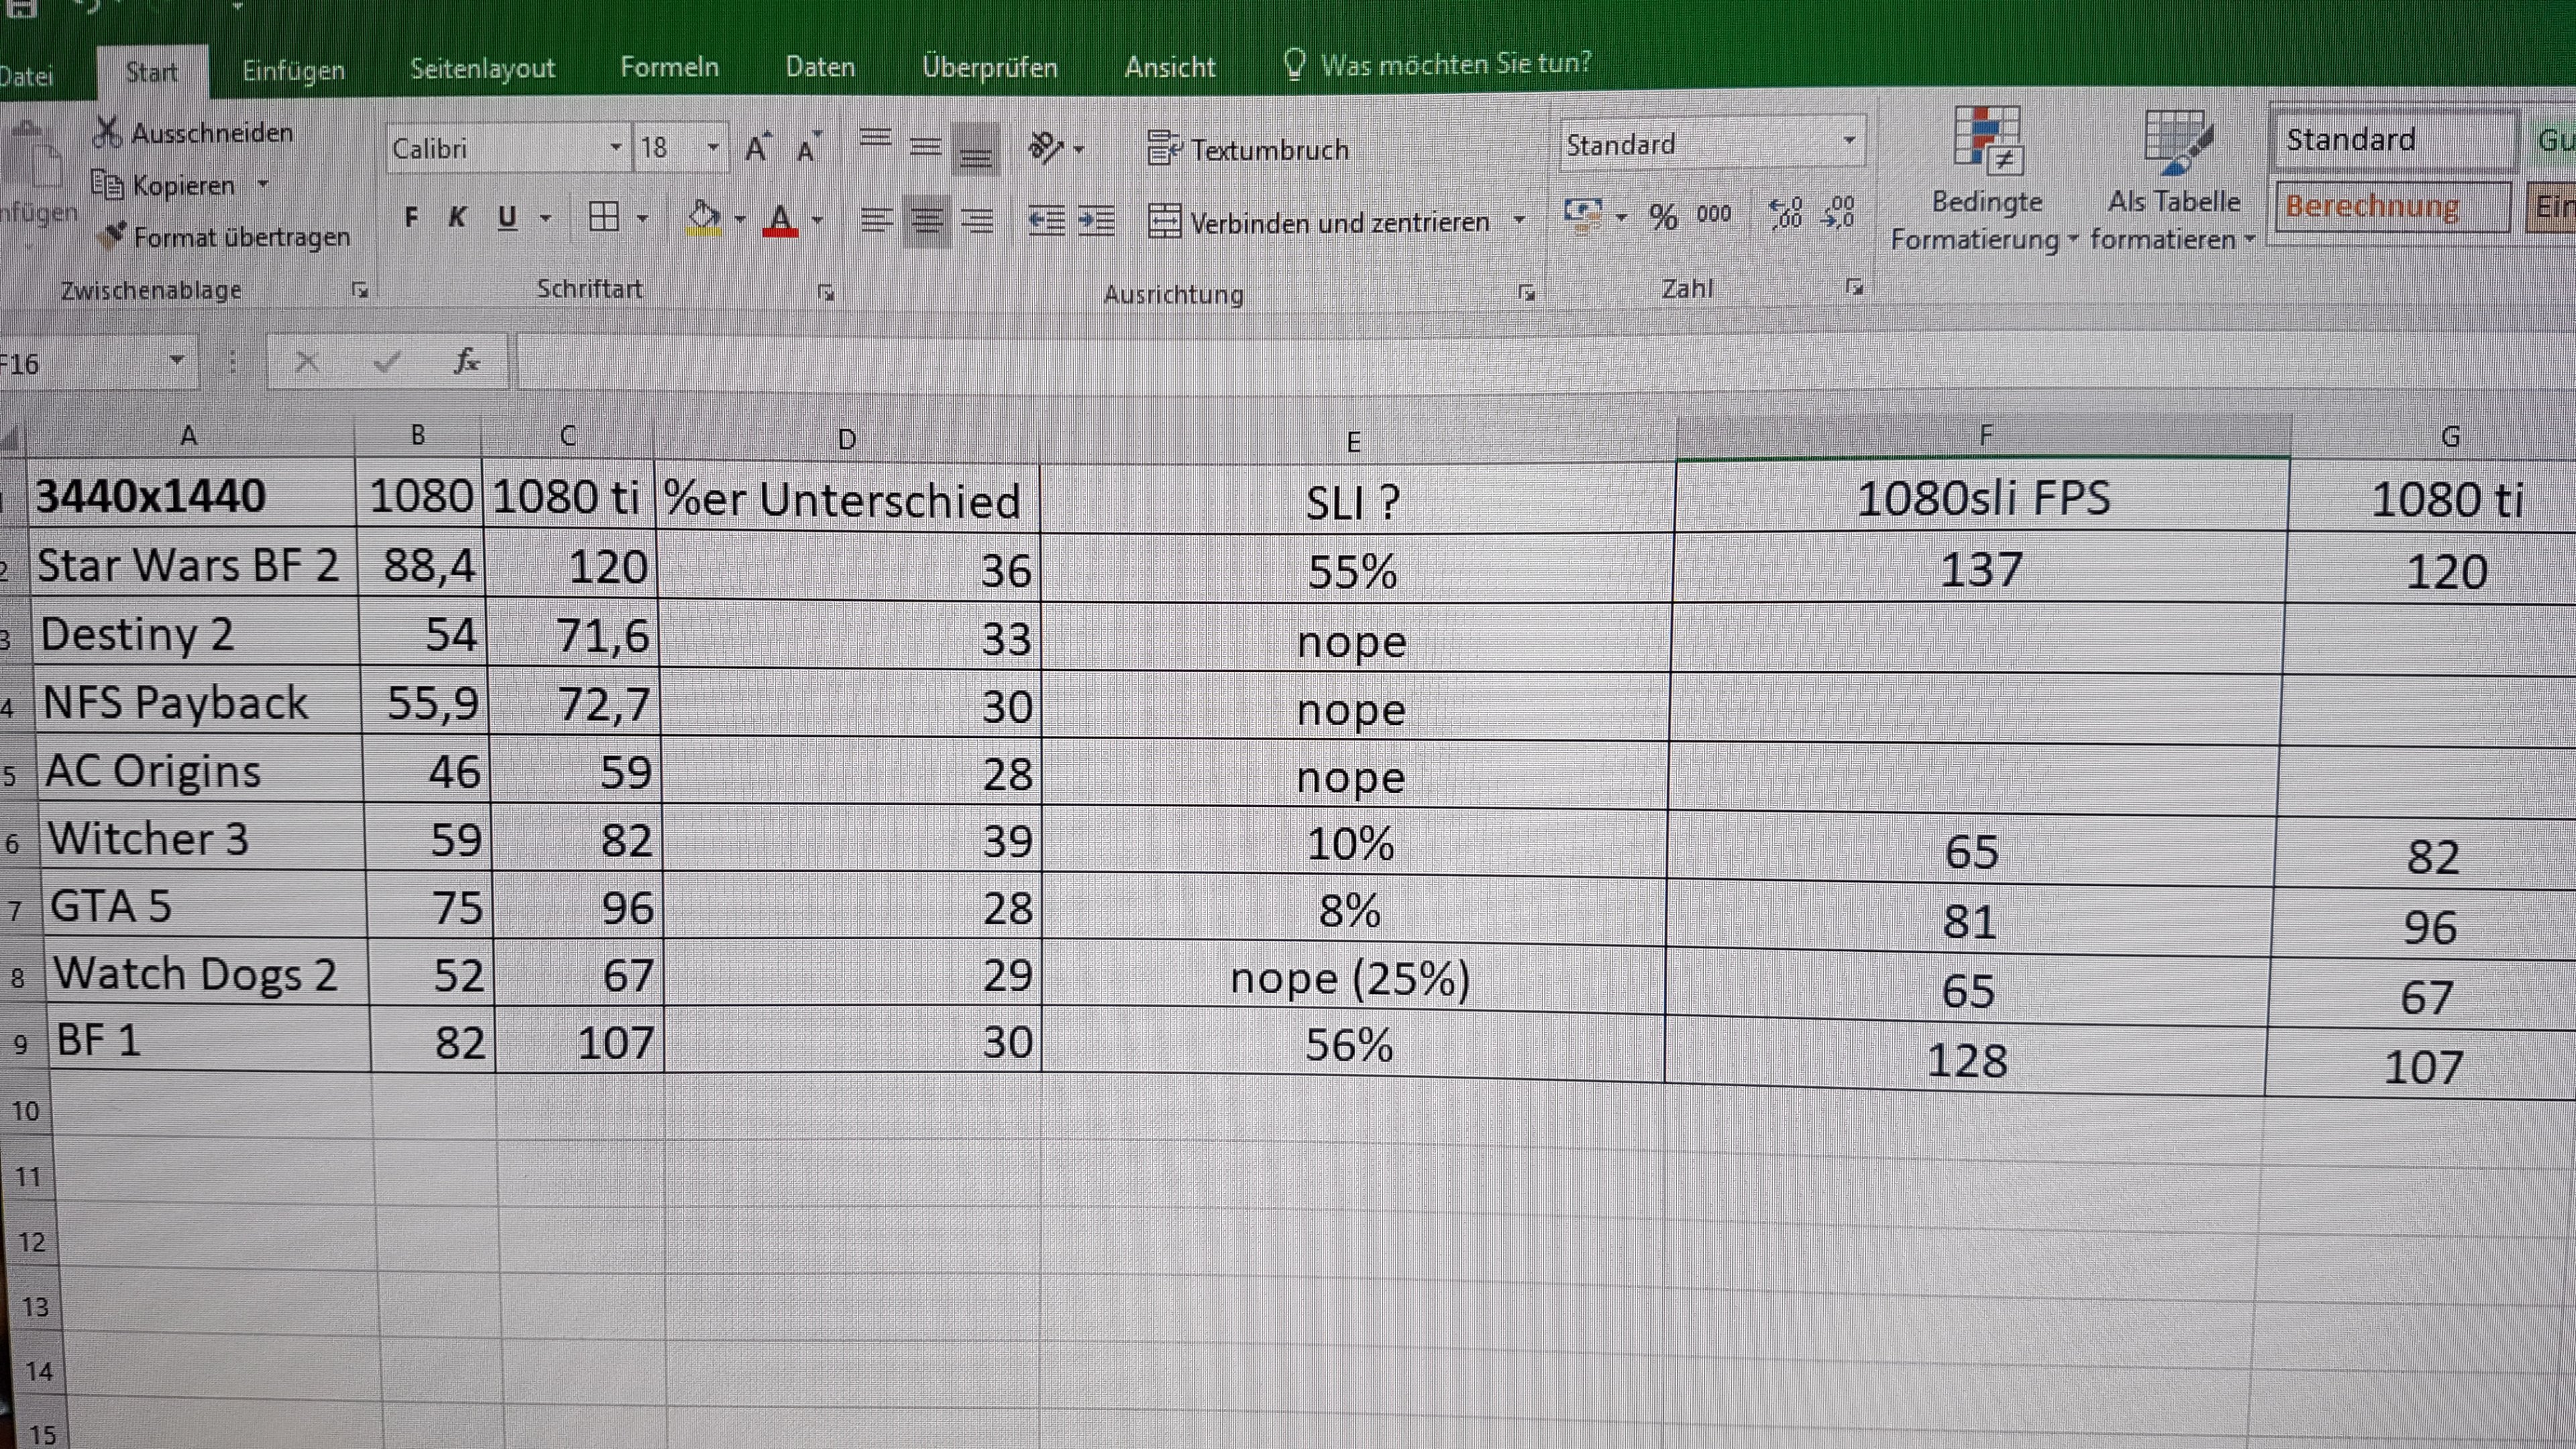Click the Ausschneiden scissors icon
Image resolution: width=2576 pixels, height=1449 pixels.
click(107, 132)
